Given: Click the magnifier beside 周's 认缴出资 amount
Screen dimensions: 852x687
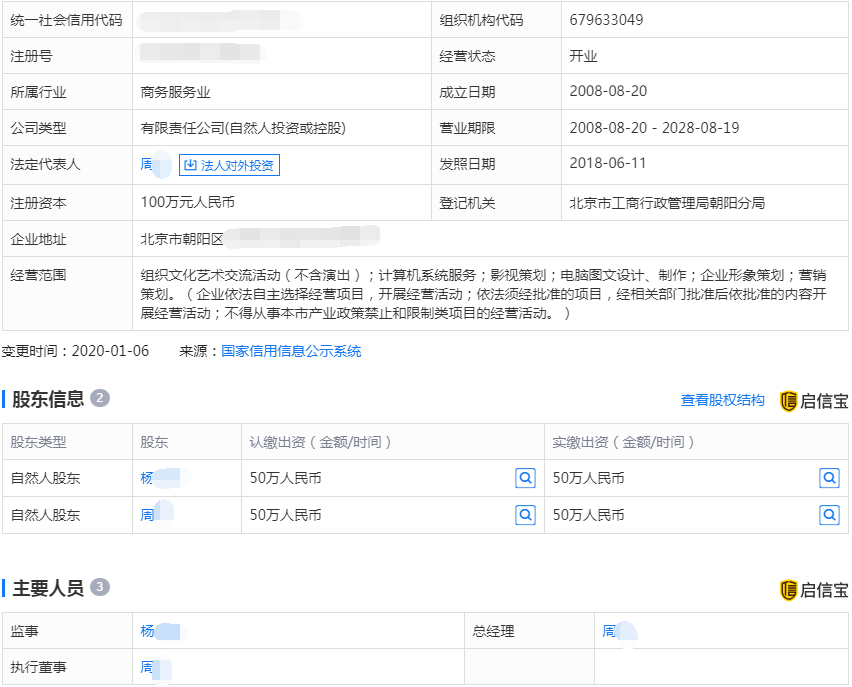Looking at the screenshot, I should (524, 515).
